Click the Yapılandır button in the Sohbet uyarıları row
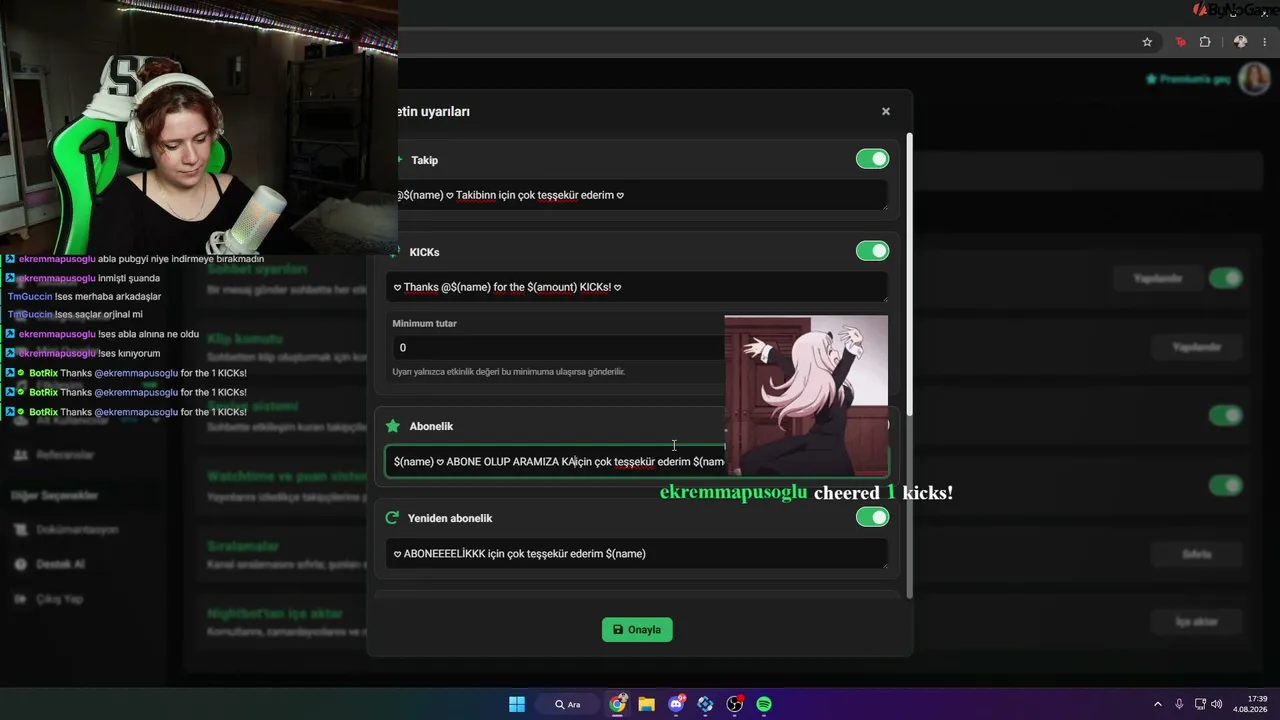 click(x=1158, y=278)
